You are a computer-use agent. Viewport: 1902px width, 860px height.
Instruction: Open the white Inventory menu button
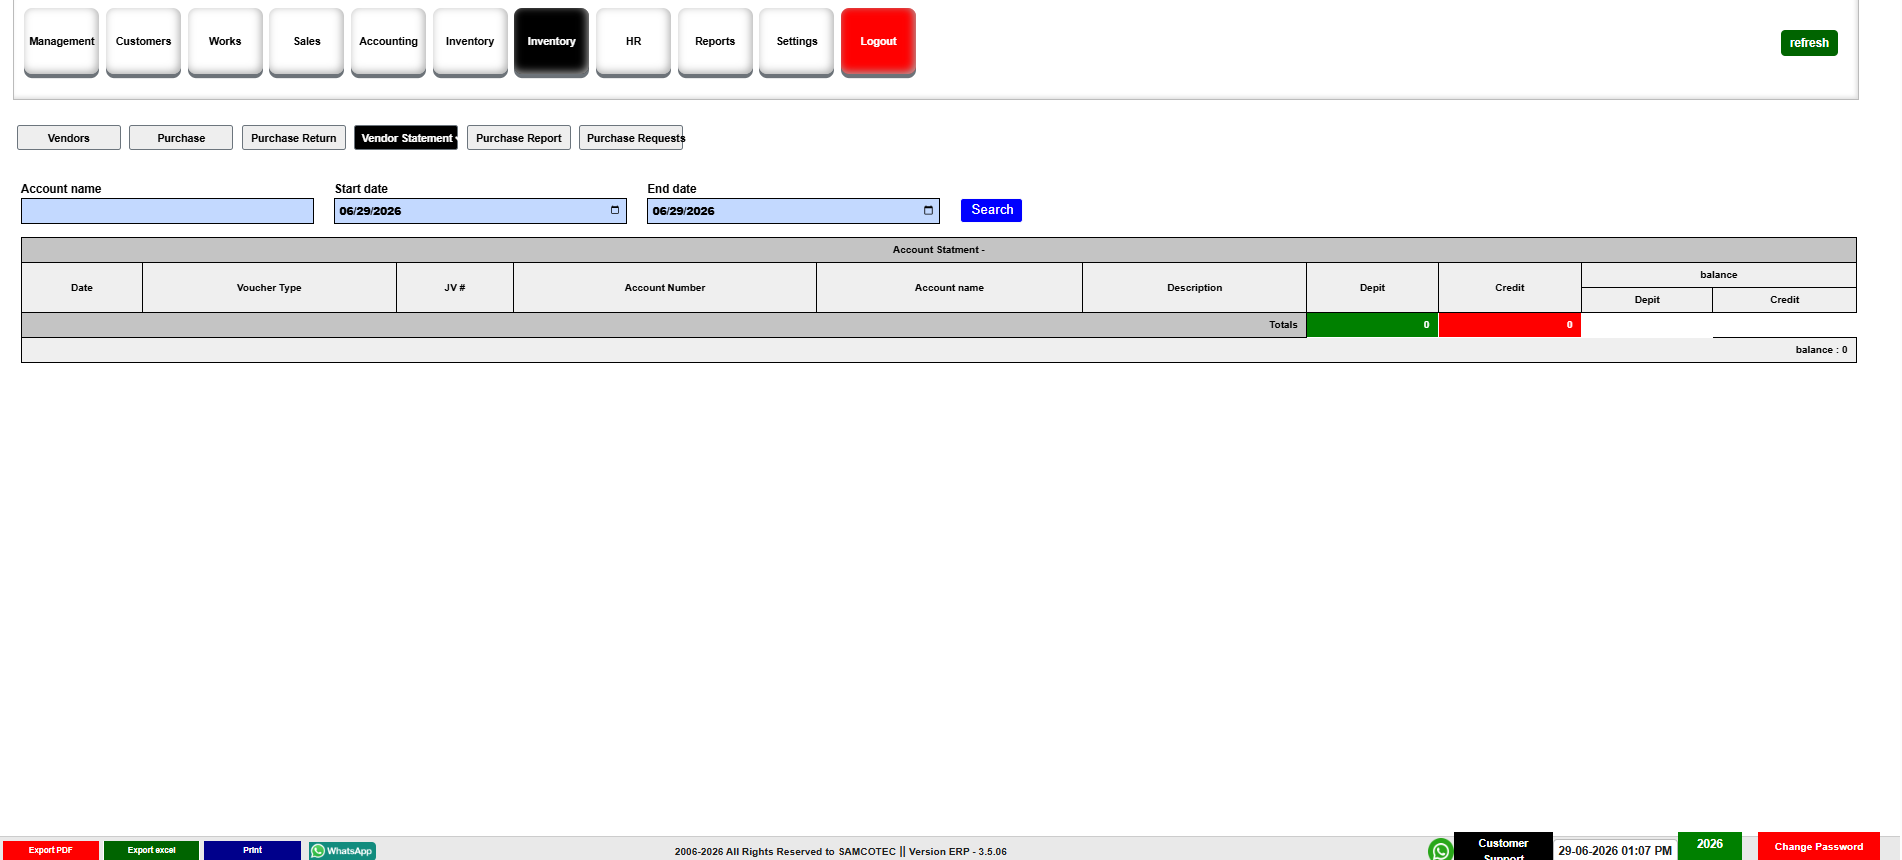(470, 41)
